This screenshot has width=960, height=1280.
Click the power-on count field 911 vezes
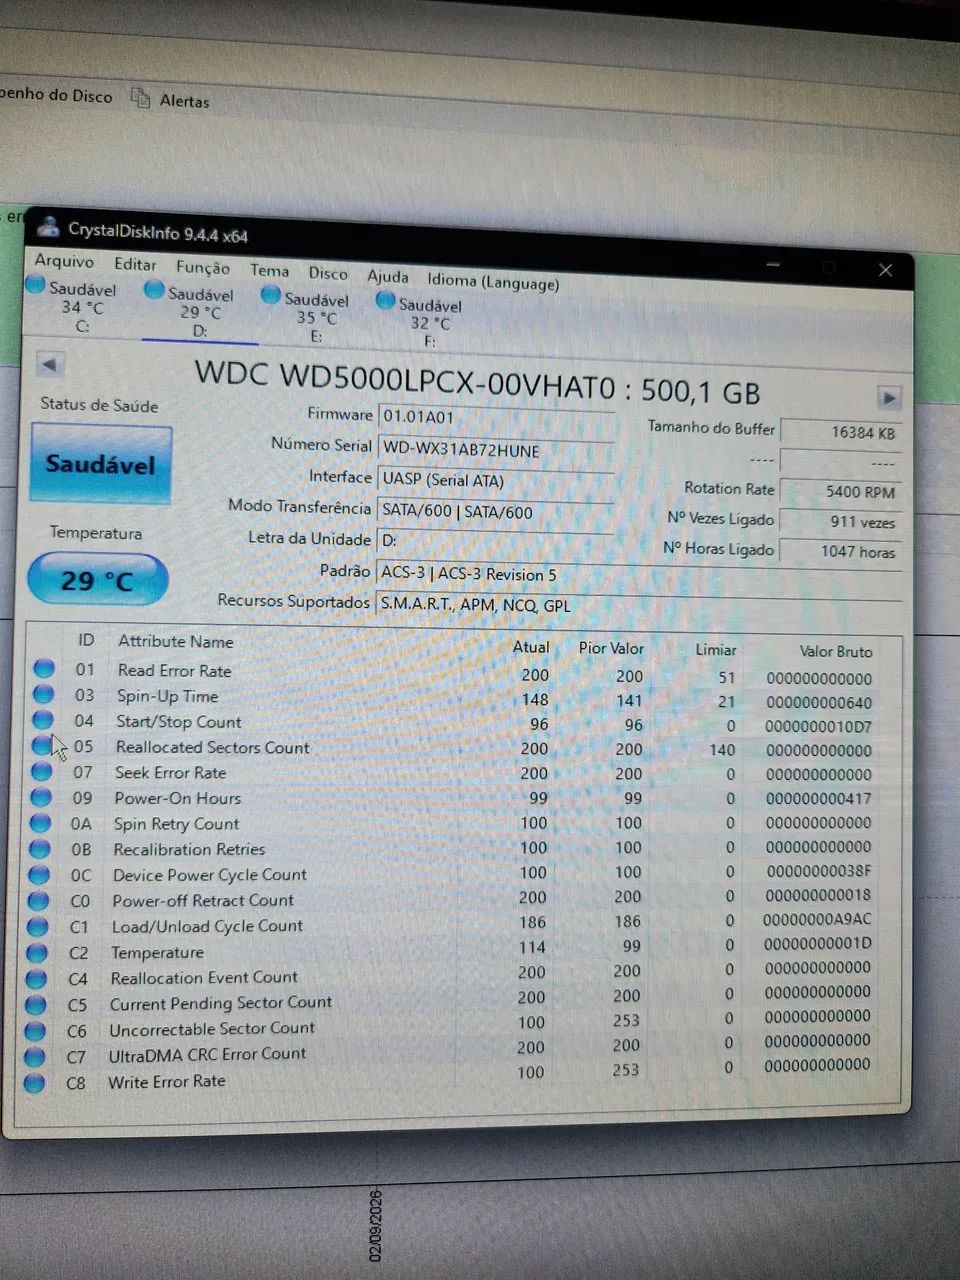tap(840, 521)
